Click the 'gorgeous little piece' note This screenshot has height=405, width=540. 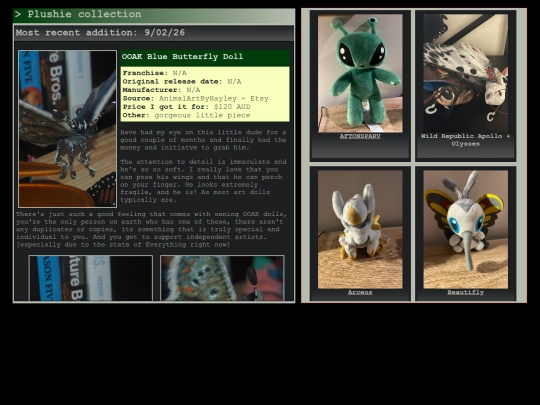click(202, 115)
